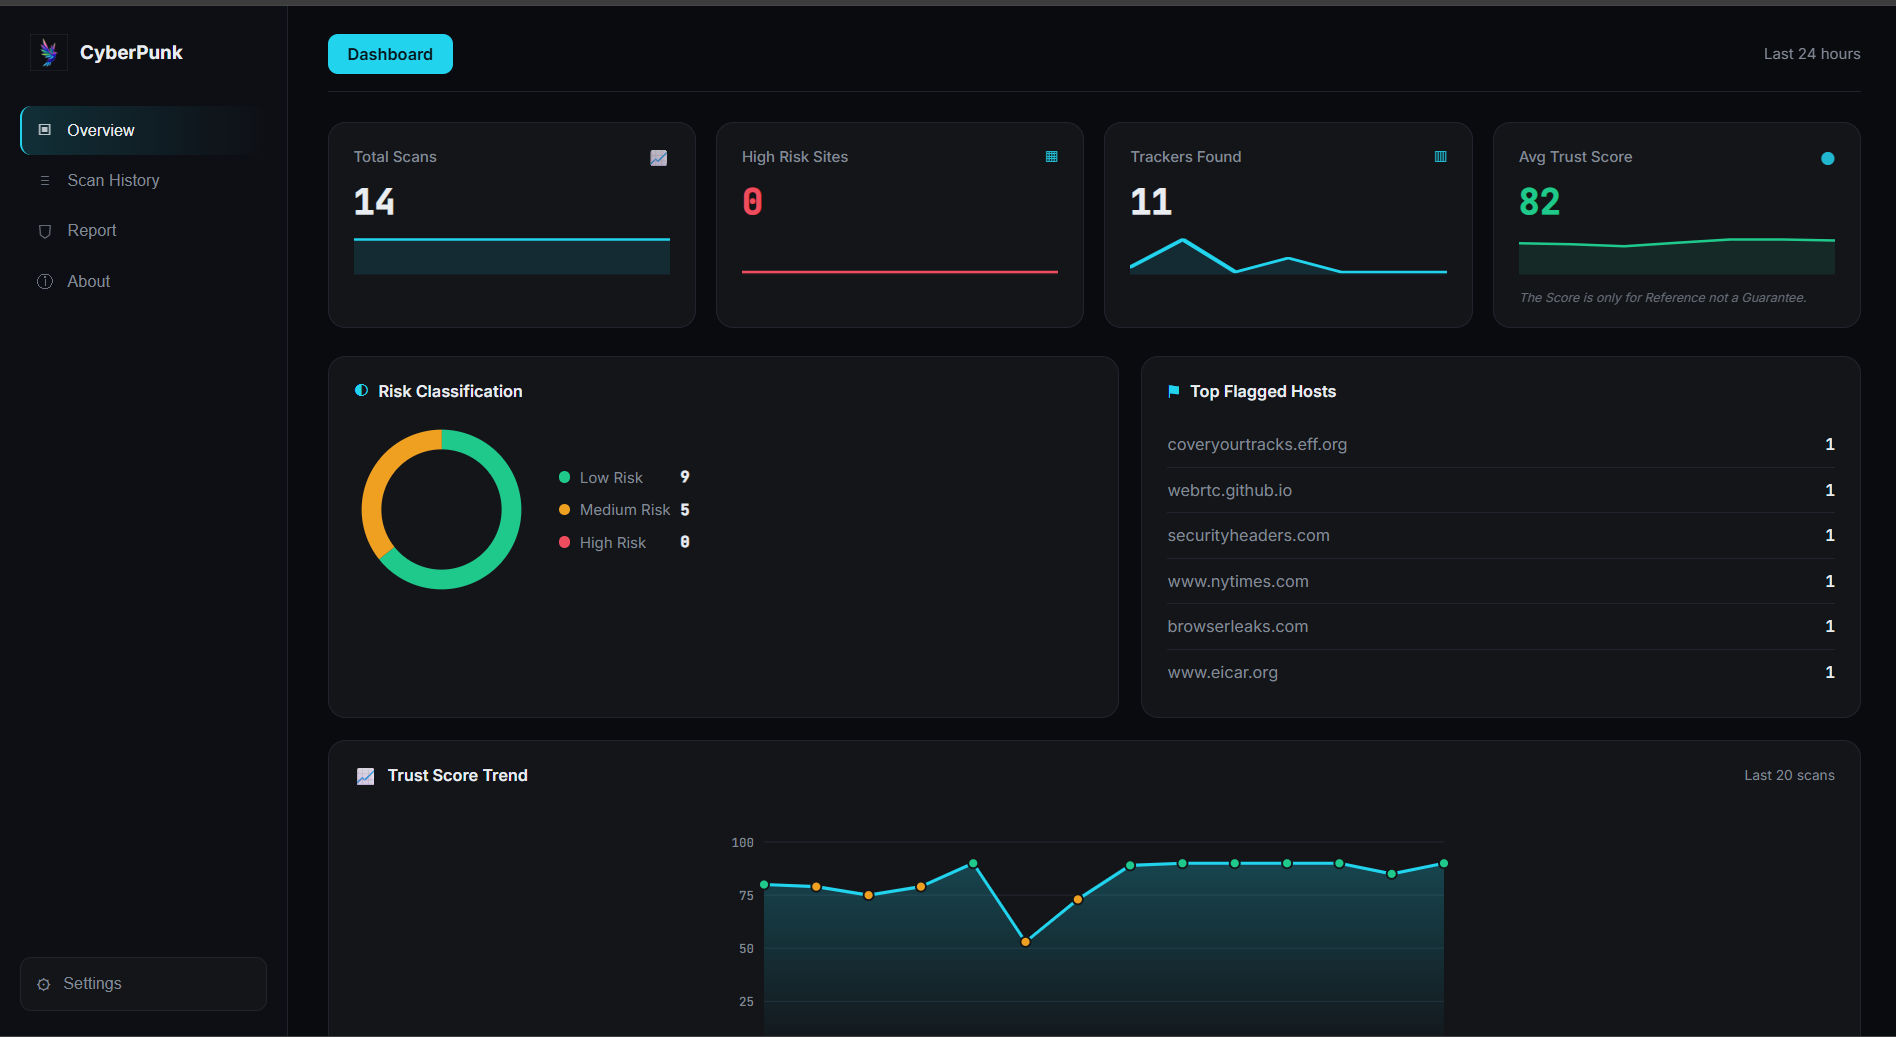
Task: Click the Scan History list icon
Action: pyautogui.click(x=45, y=180)
